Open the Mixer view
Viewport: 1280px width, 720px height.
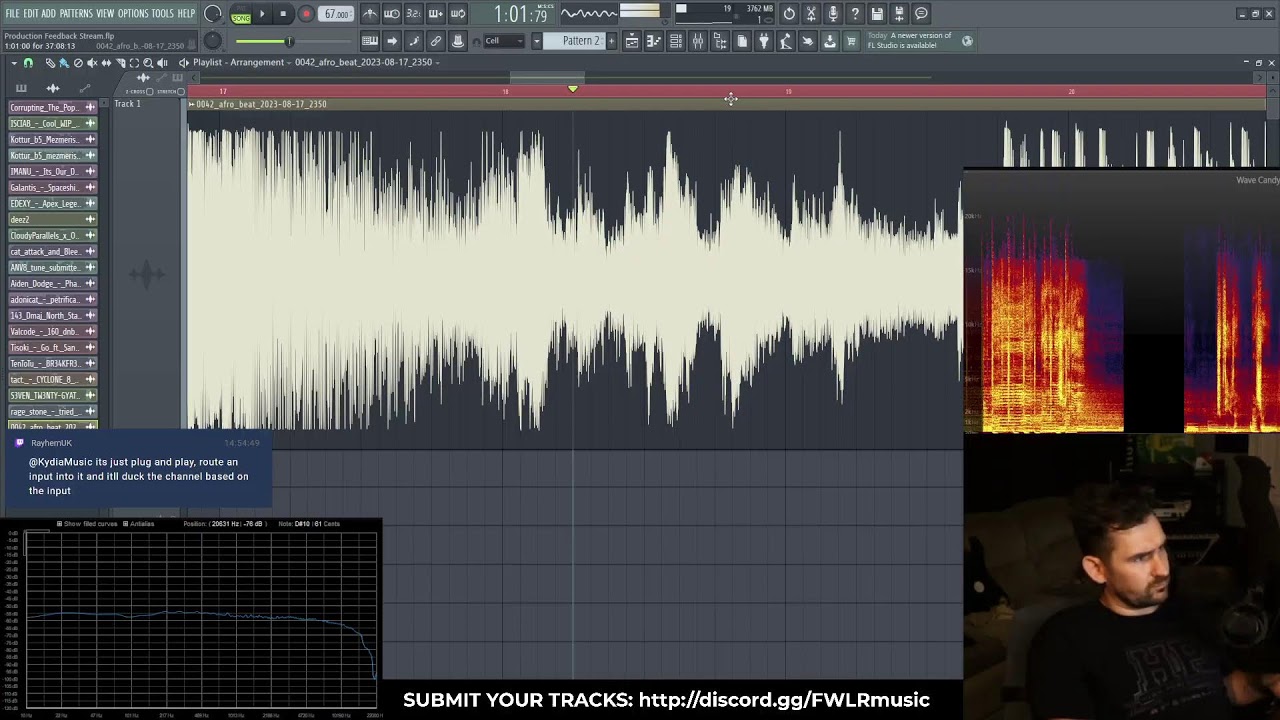[x=698, y=41]
